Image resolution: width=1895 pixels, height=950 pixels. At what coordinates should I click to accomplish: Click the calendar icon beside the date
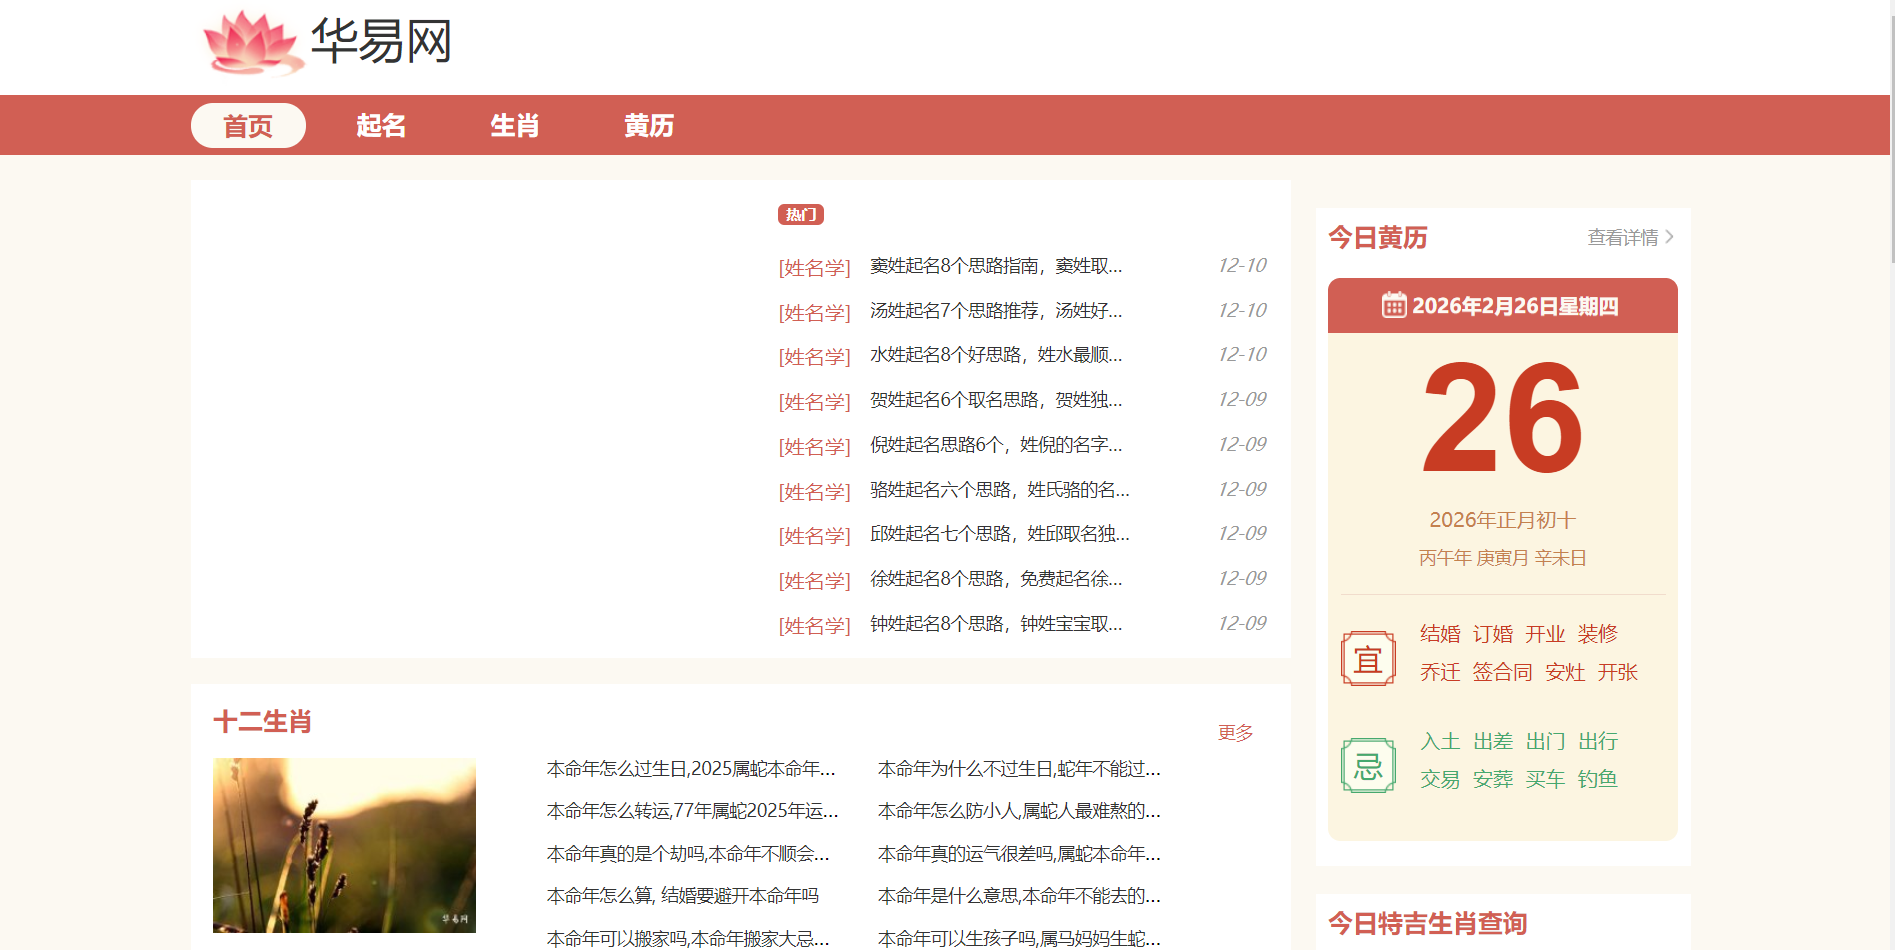pyautogui.click(x=1393, y=305)
